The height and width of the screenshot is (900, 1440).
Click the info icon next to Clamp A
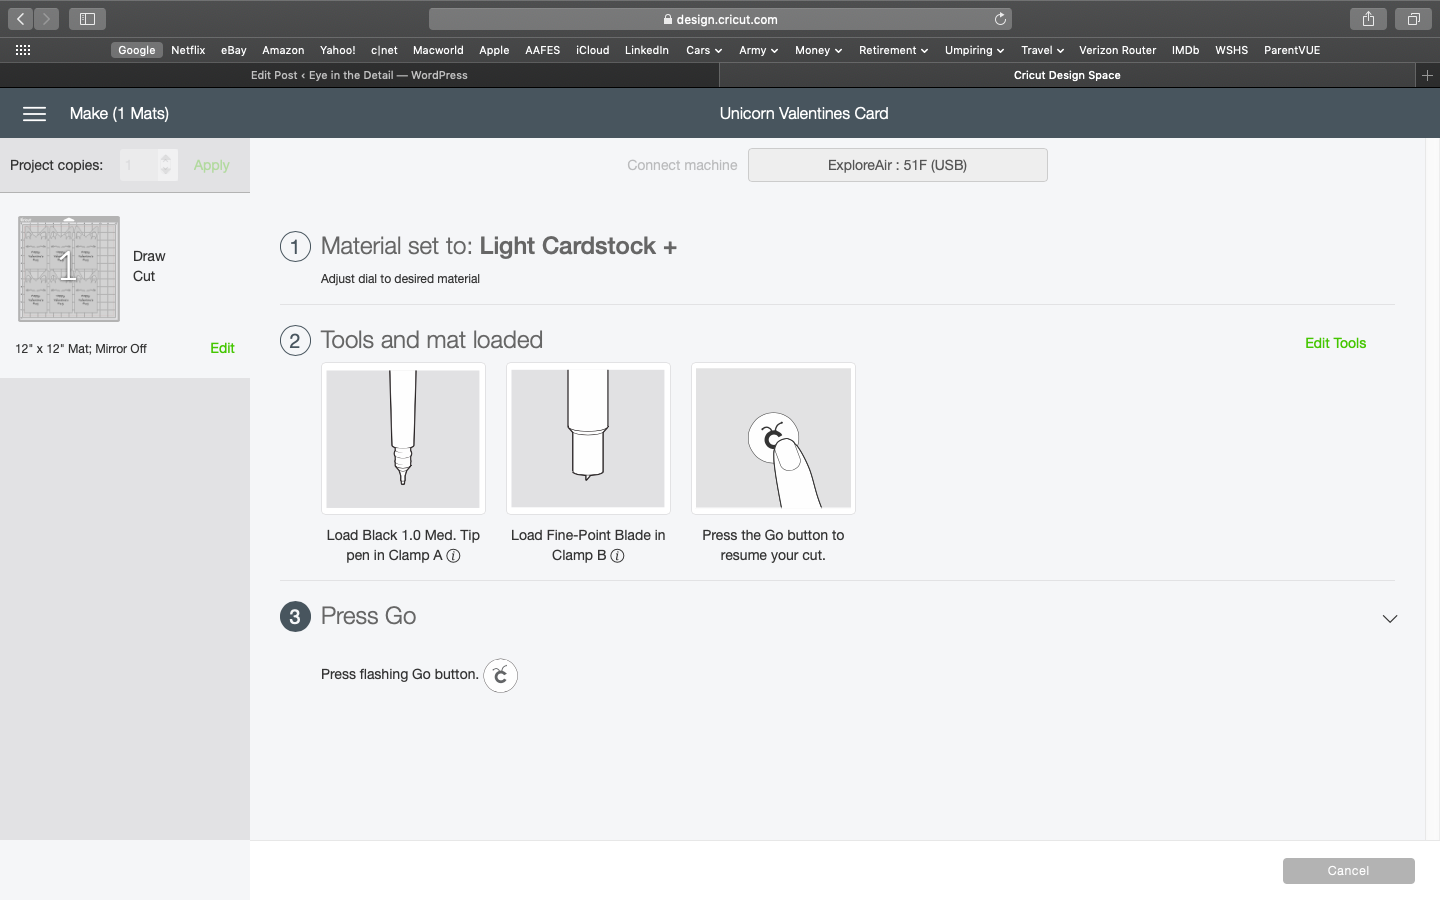tap(453, 556)
